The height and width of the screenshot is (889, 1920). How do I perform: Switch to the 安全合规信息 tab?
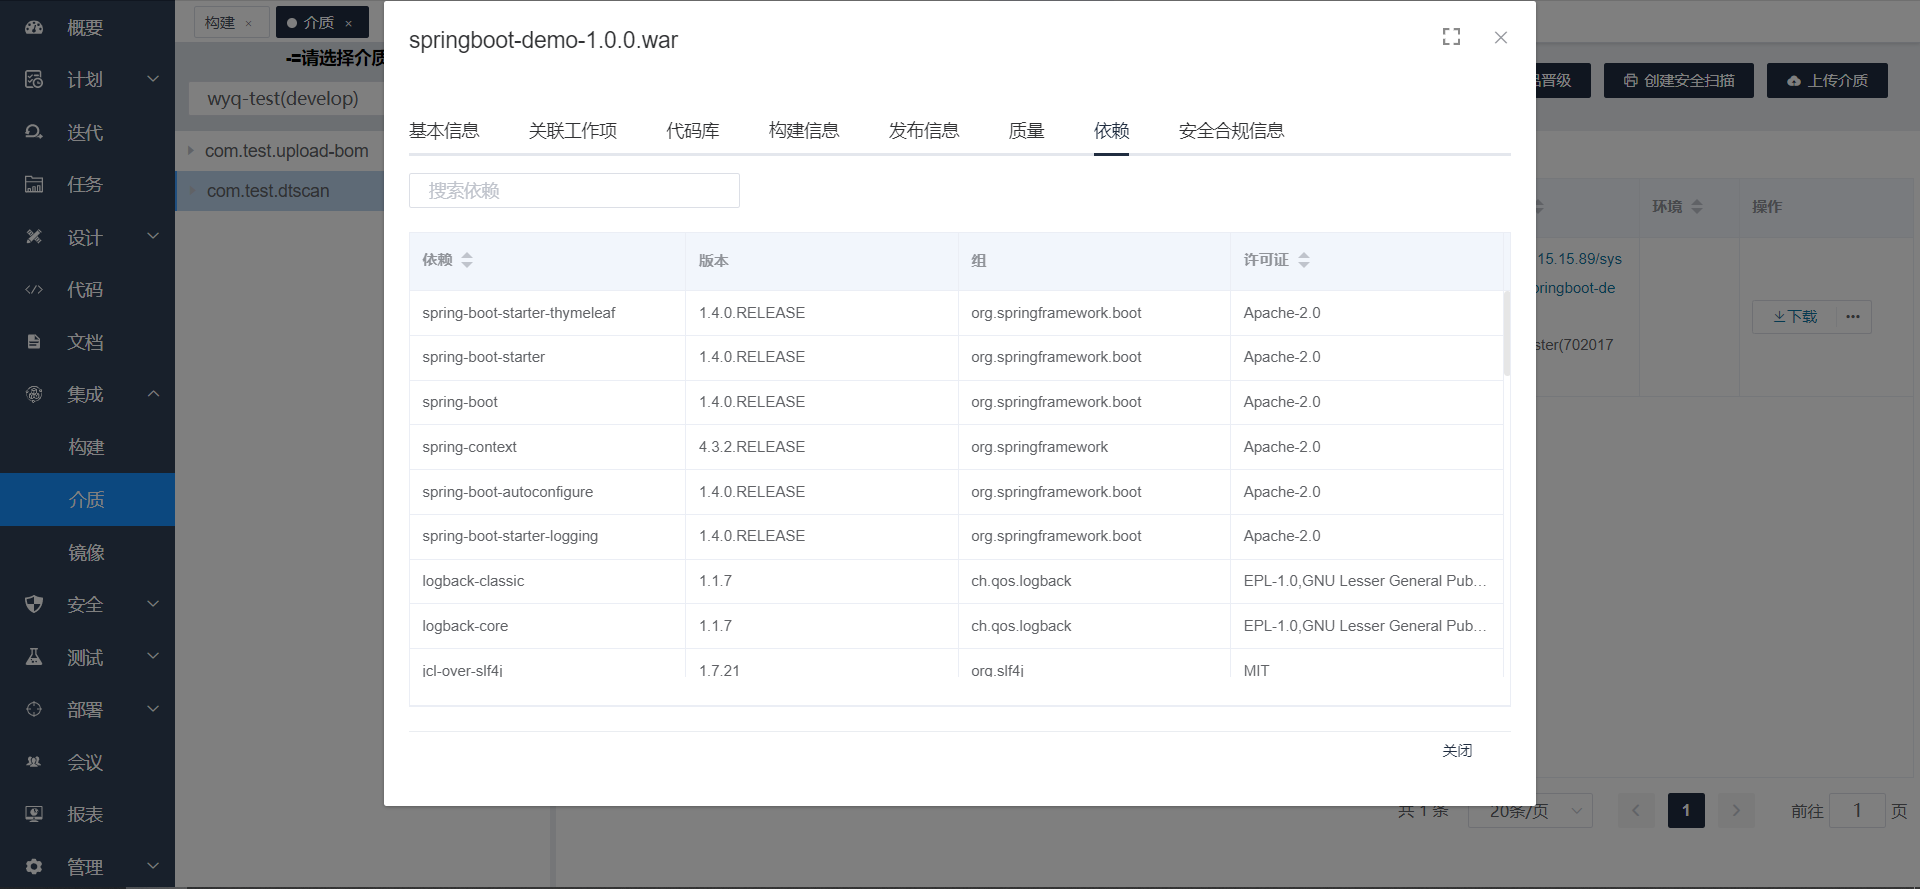pos(1231,131)
